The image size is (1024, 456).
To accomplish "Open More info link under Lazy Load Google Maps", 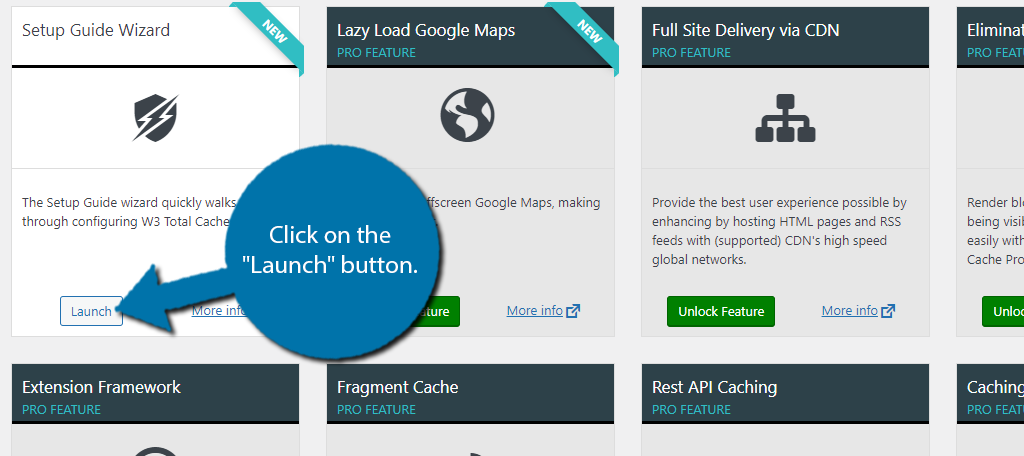I will pyautogui.click(x=534, y=310).
